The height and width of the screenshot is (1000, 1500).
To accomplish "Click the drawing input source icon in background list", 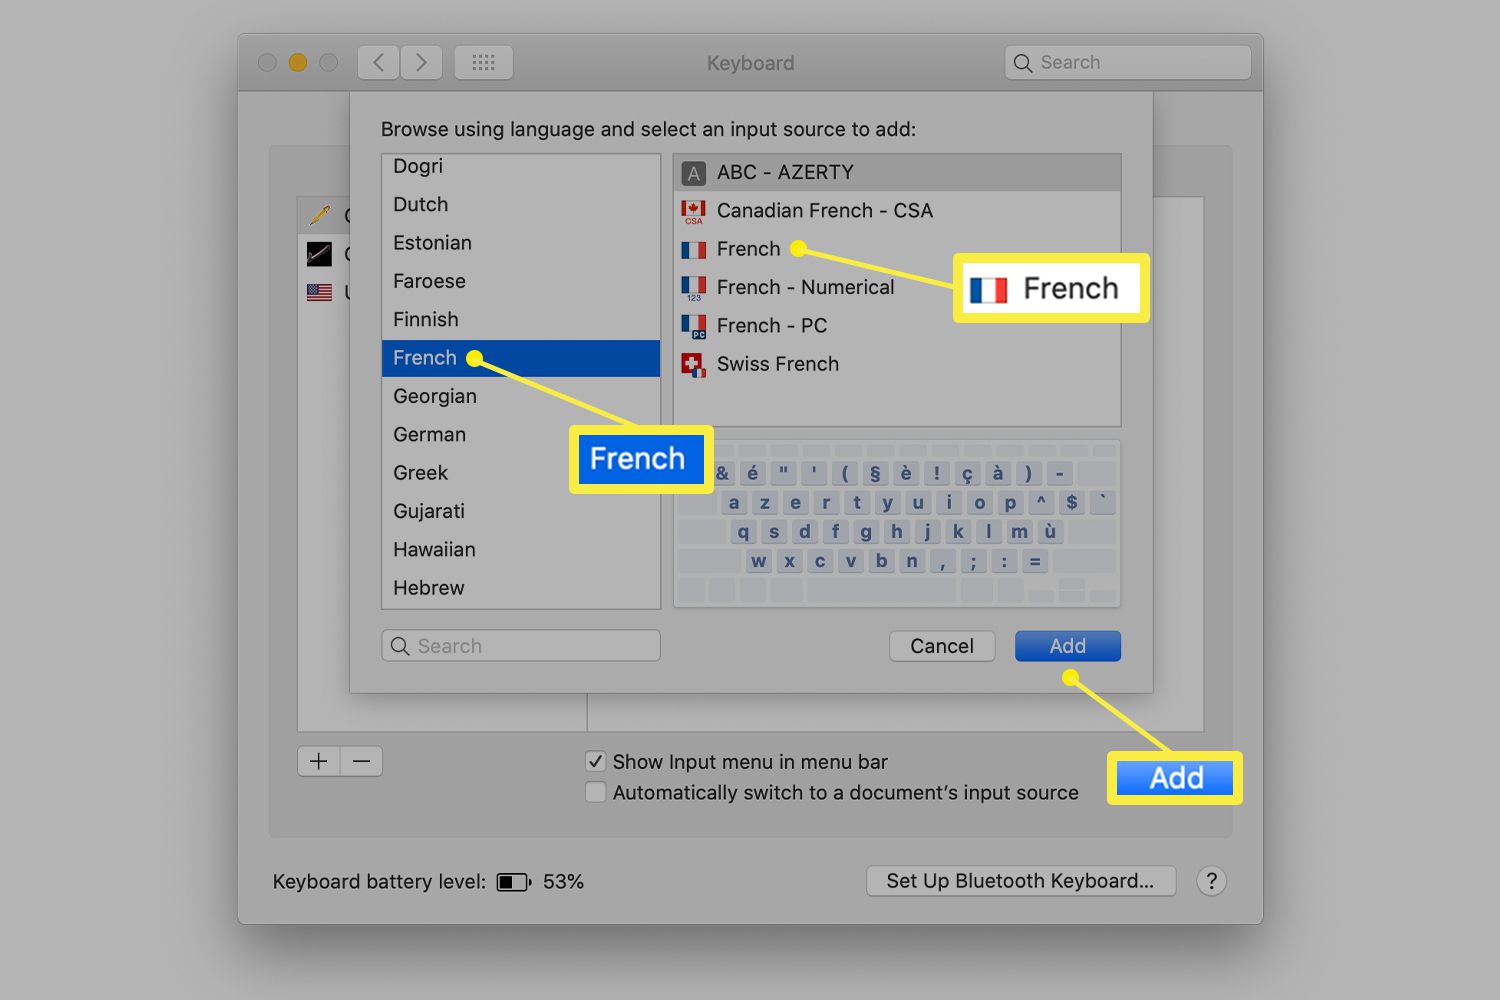I will 320,254.
